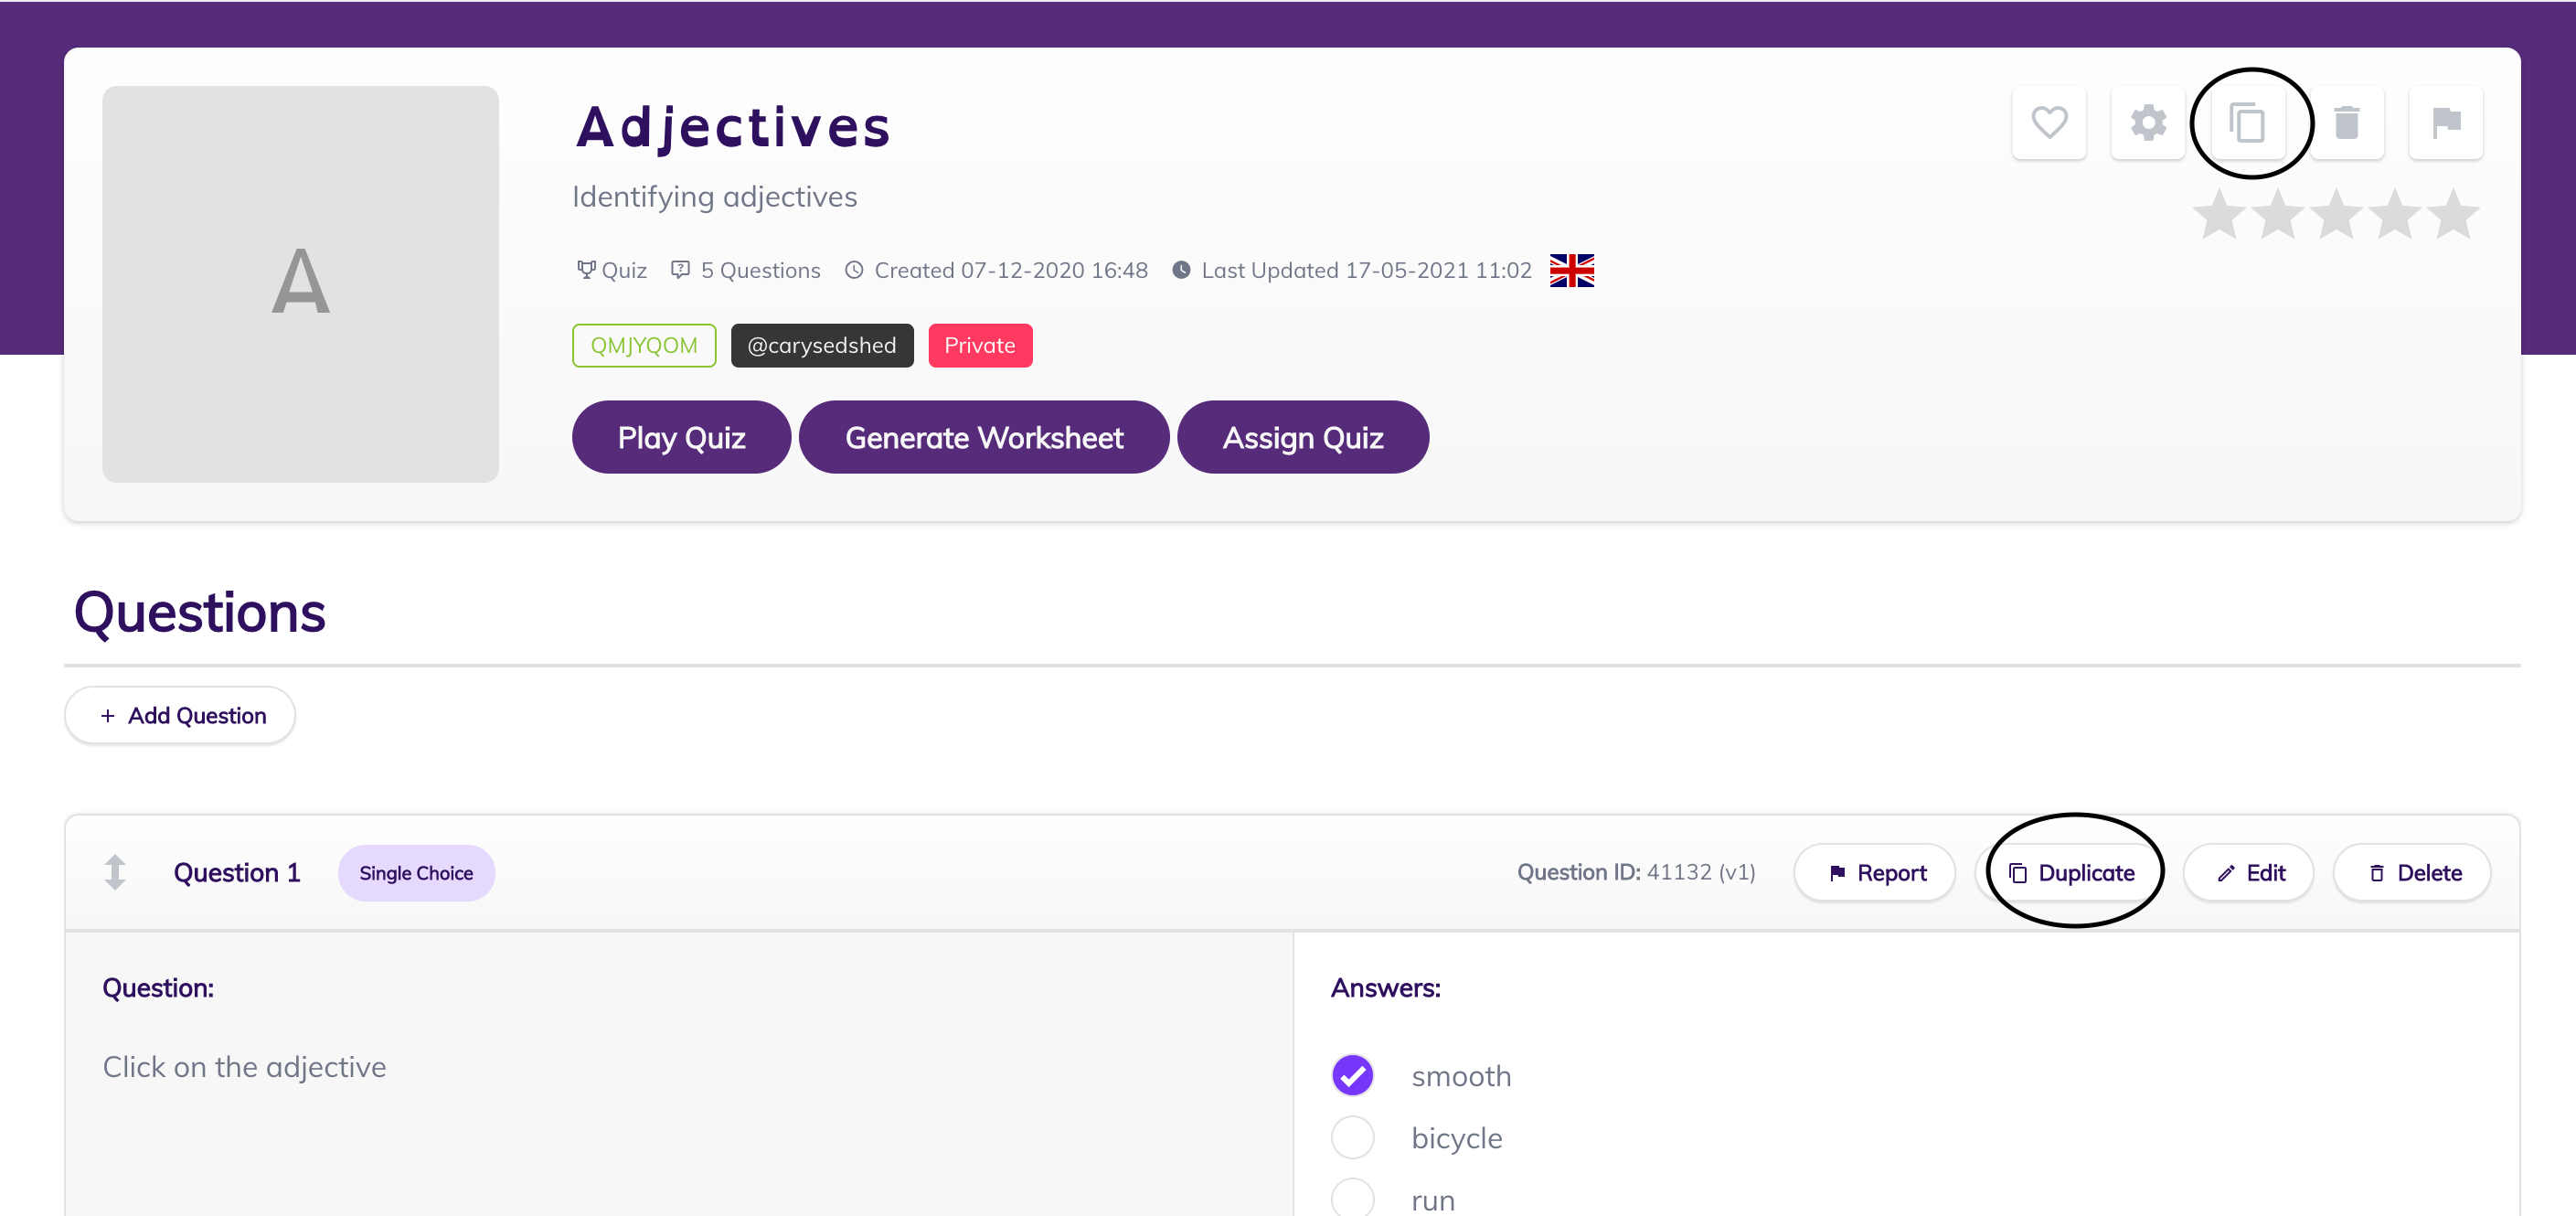Click the Play Quiz button
Screen dimensions: 2576x1216
coord(681,437)
